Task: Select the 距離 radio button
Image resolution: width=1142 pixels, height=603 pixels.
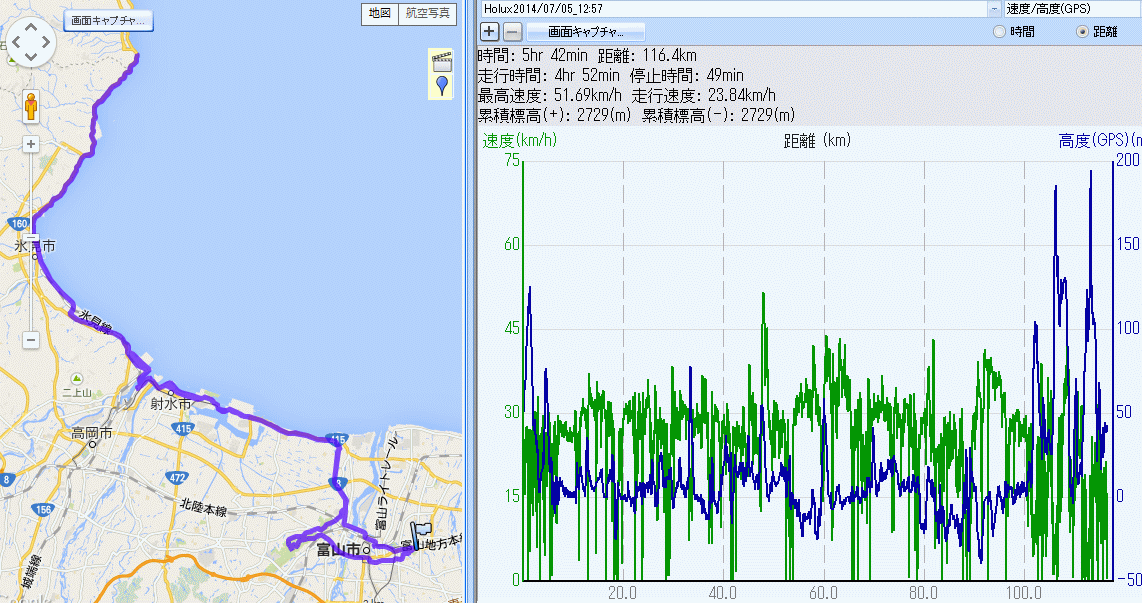Action: tap(1082, 32)
